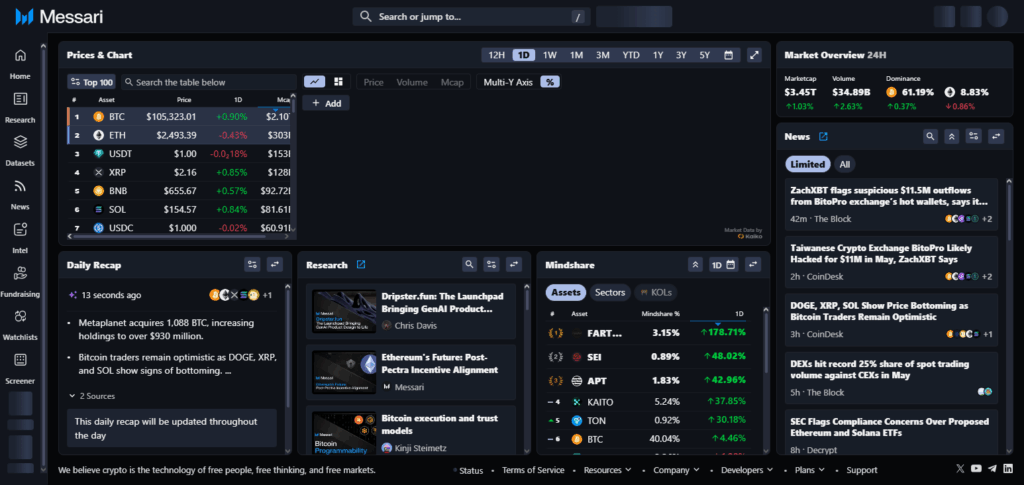
Task: Expand the Resources footer menu
Action: click(607, 470)
